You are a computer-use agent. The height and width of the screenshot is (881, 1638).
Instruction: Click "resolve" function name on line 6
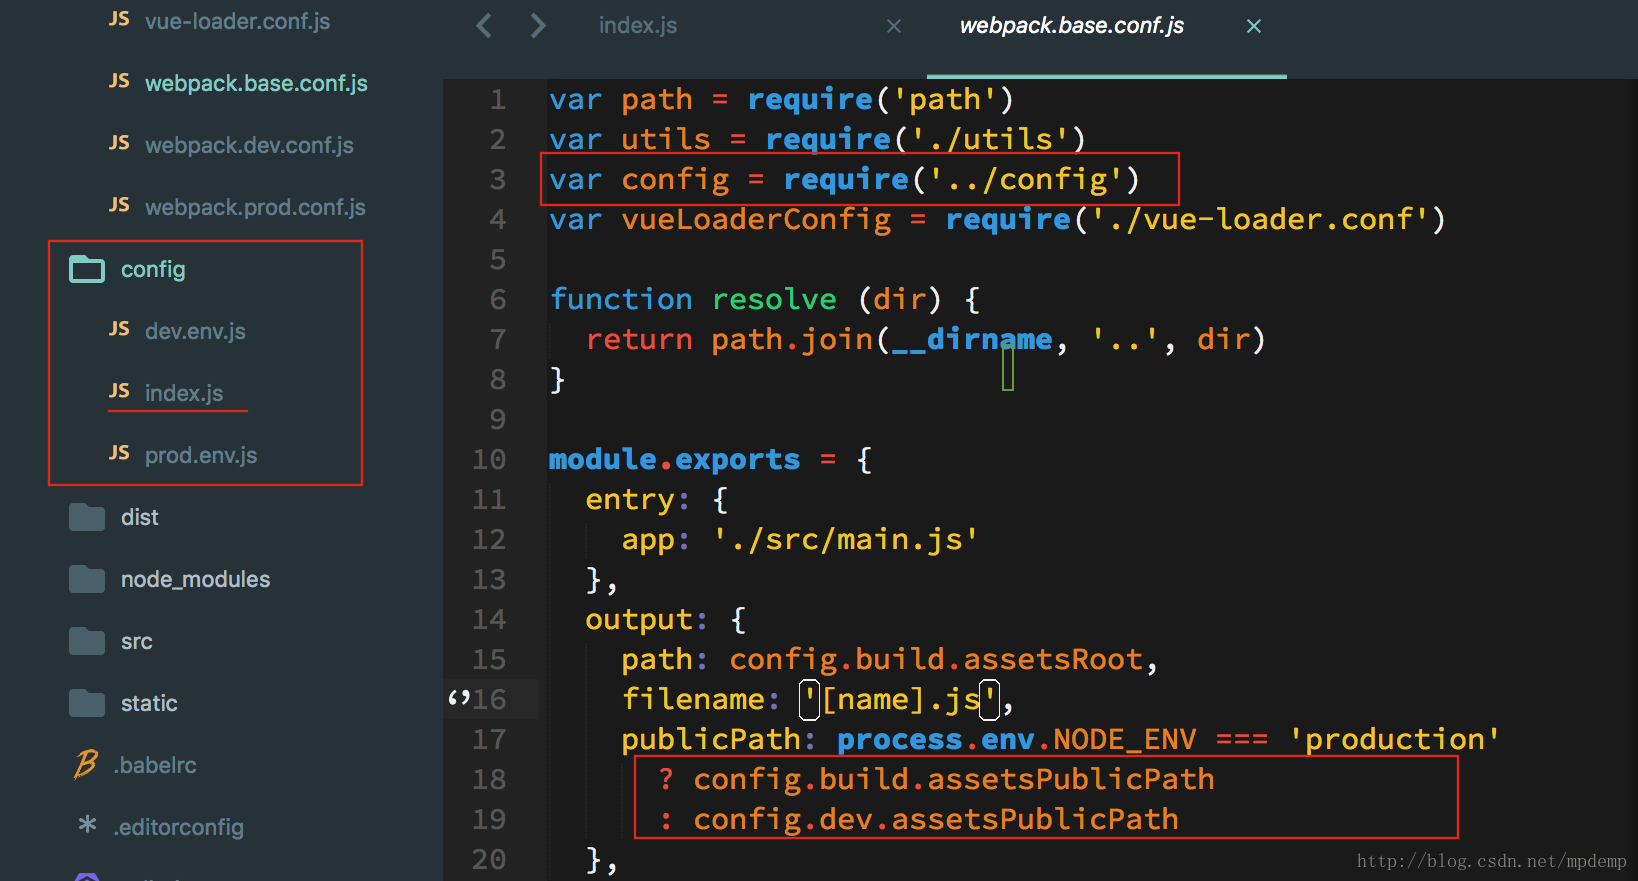(774, 300)
